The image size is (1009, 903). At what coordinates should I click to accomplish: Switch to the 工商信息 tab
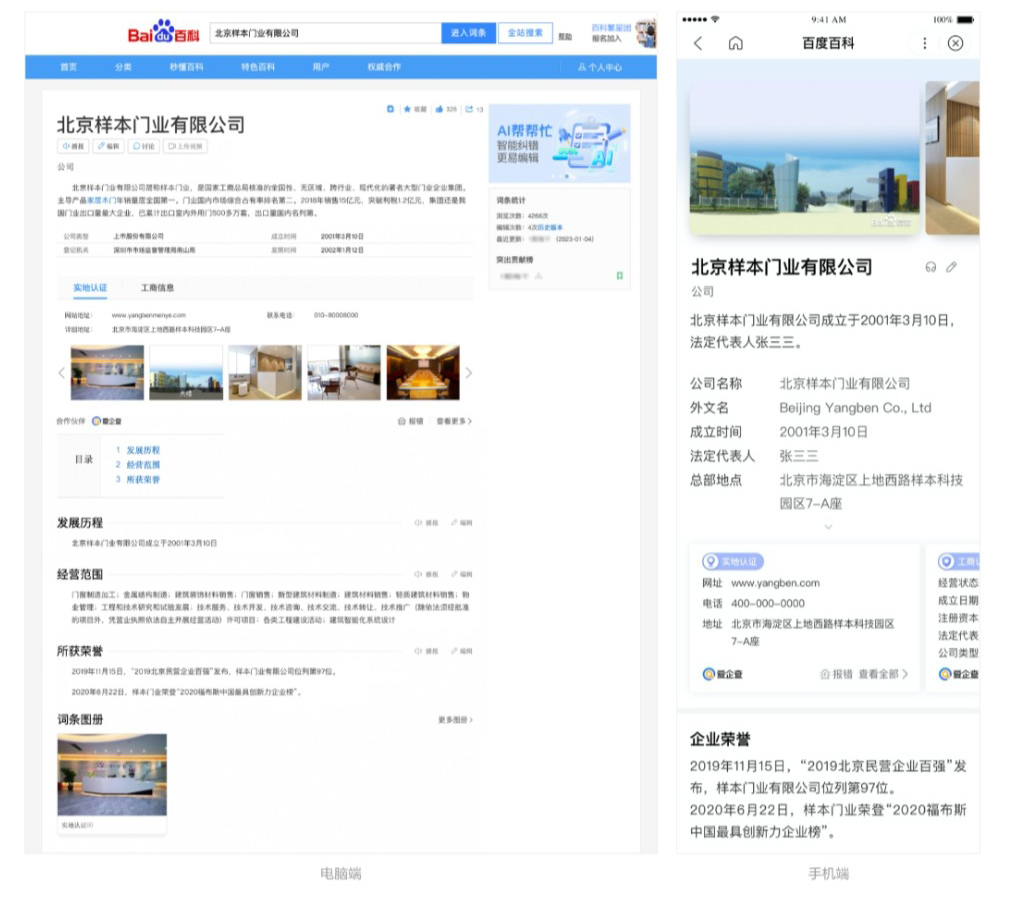[x=157, y=288]
